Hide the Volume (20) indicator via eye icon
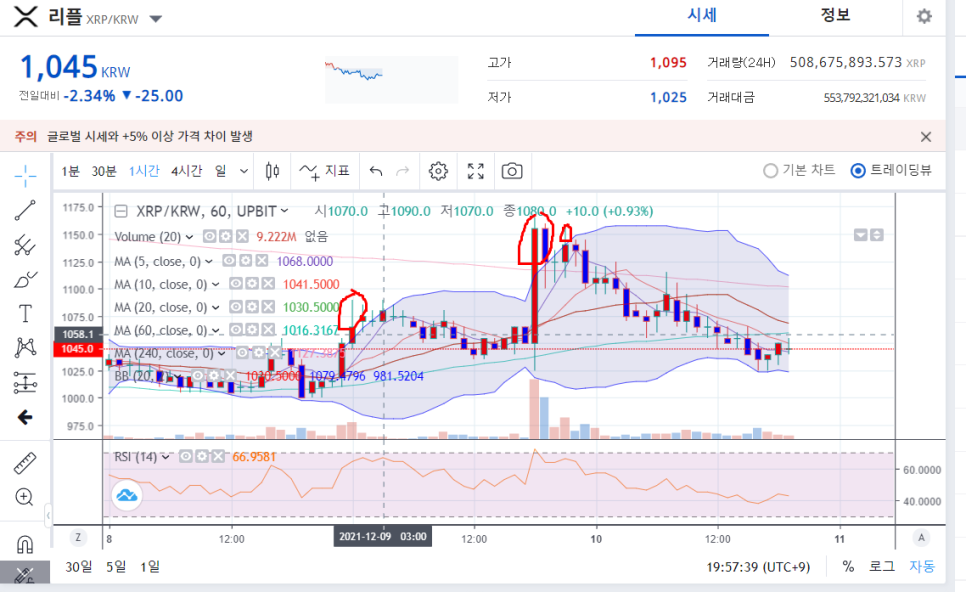Viewport: 966px width, 592px height. pos(209,237)
